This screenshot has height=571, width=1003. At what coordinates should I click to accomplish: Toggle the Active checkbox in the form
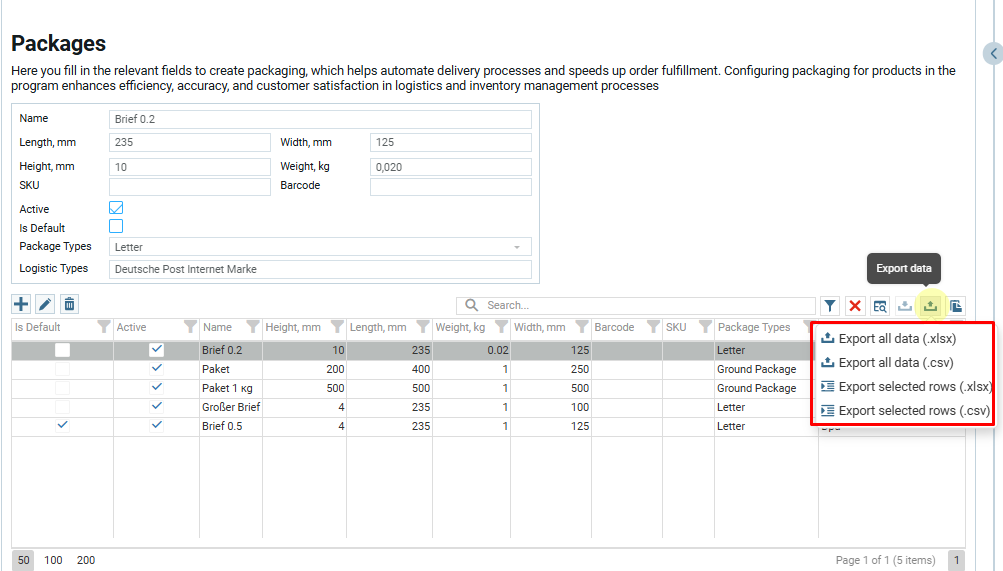pos(116,208)
